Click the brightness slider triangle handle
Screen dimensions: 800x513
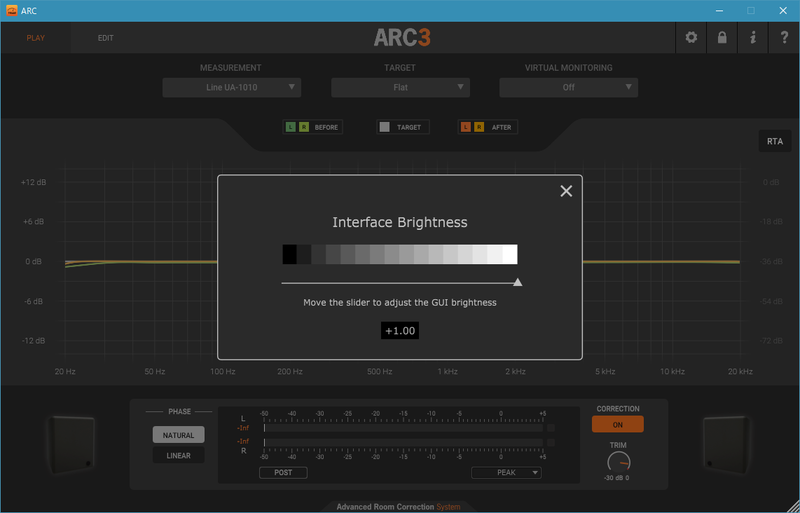point(517,282)
